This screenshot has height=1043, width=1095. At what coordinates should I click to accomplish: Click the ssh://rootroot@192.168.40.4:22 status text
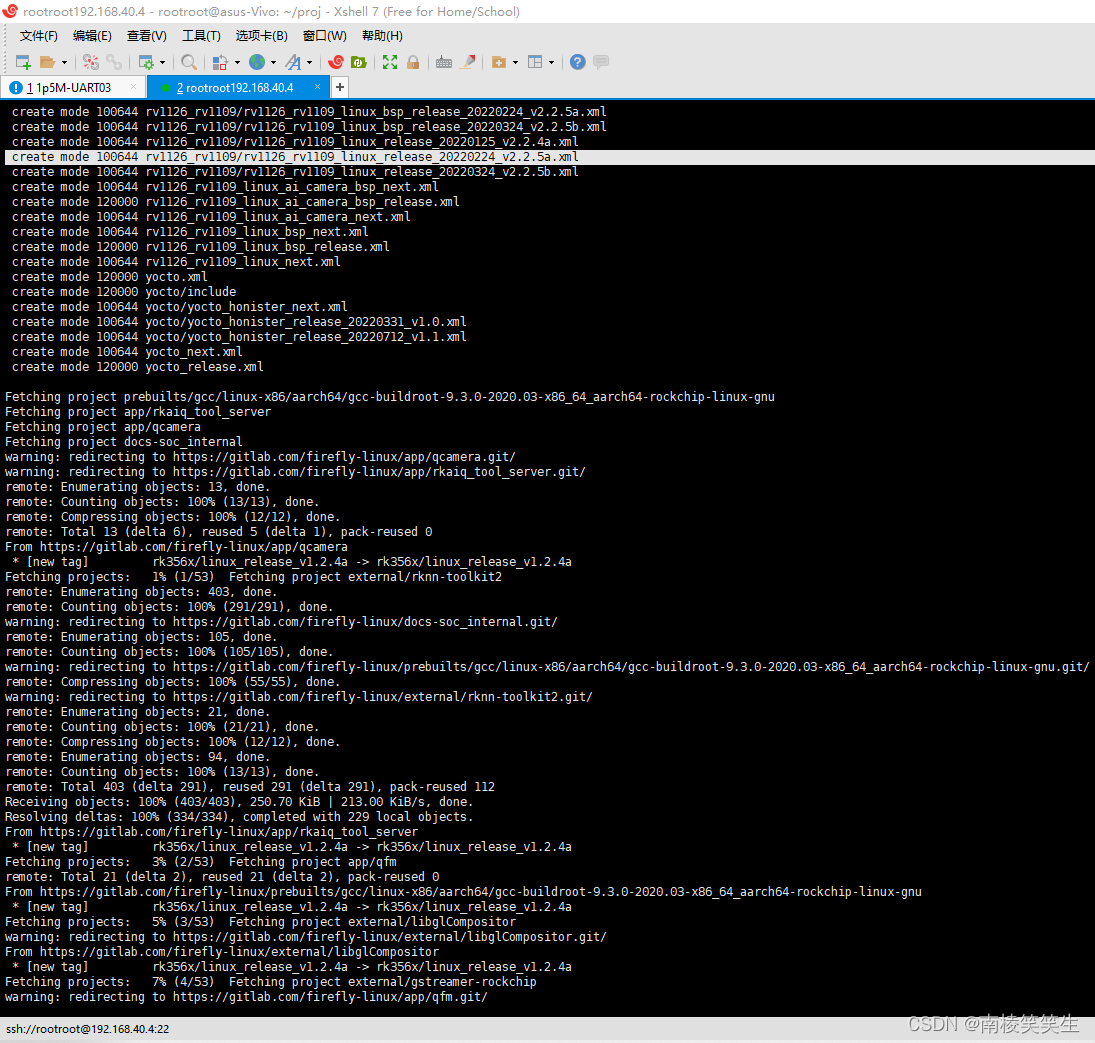click(88, 1028)
